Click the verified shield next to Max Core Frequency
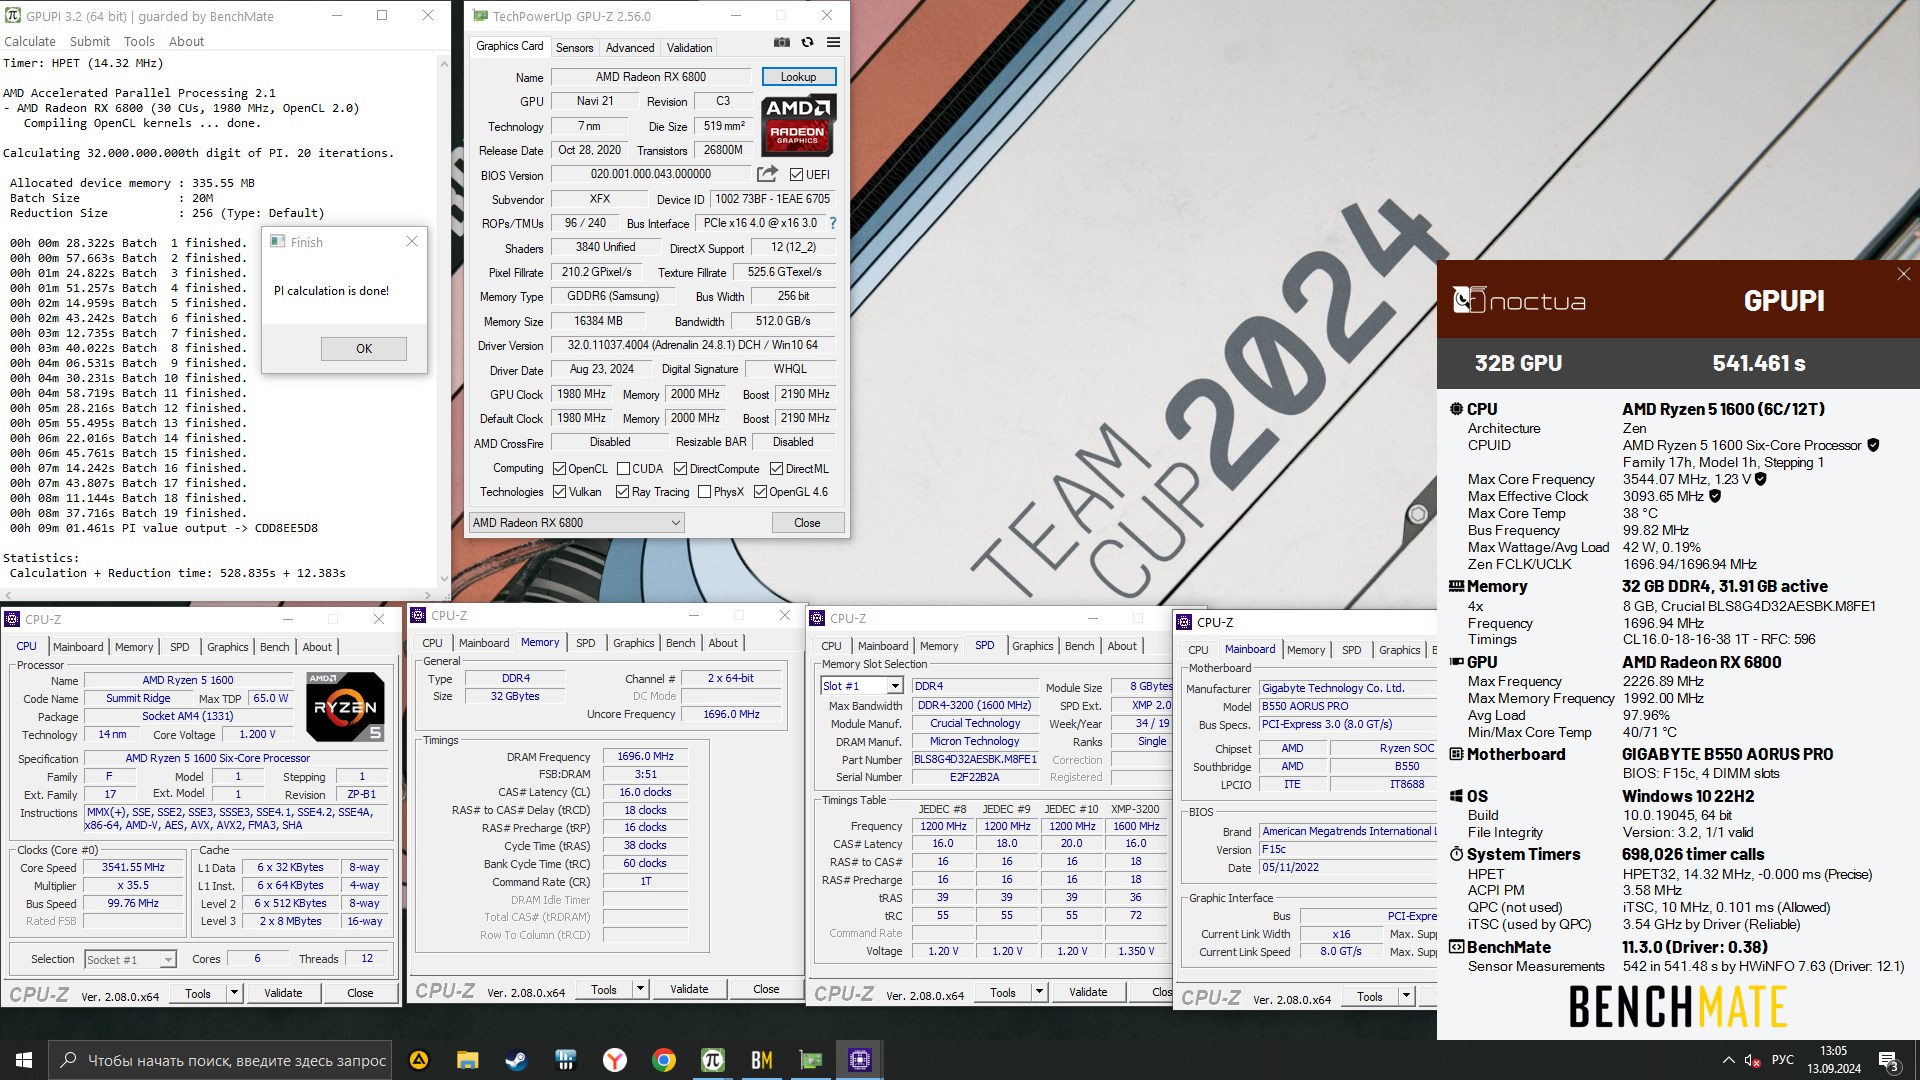The width and height of the screenshot is (1920, 1080). (1761, 479)
